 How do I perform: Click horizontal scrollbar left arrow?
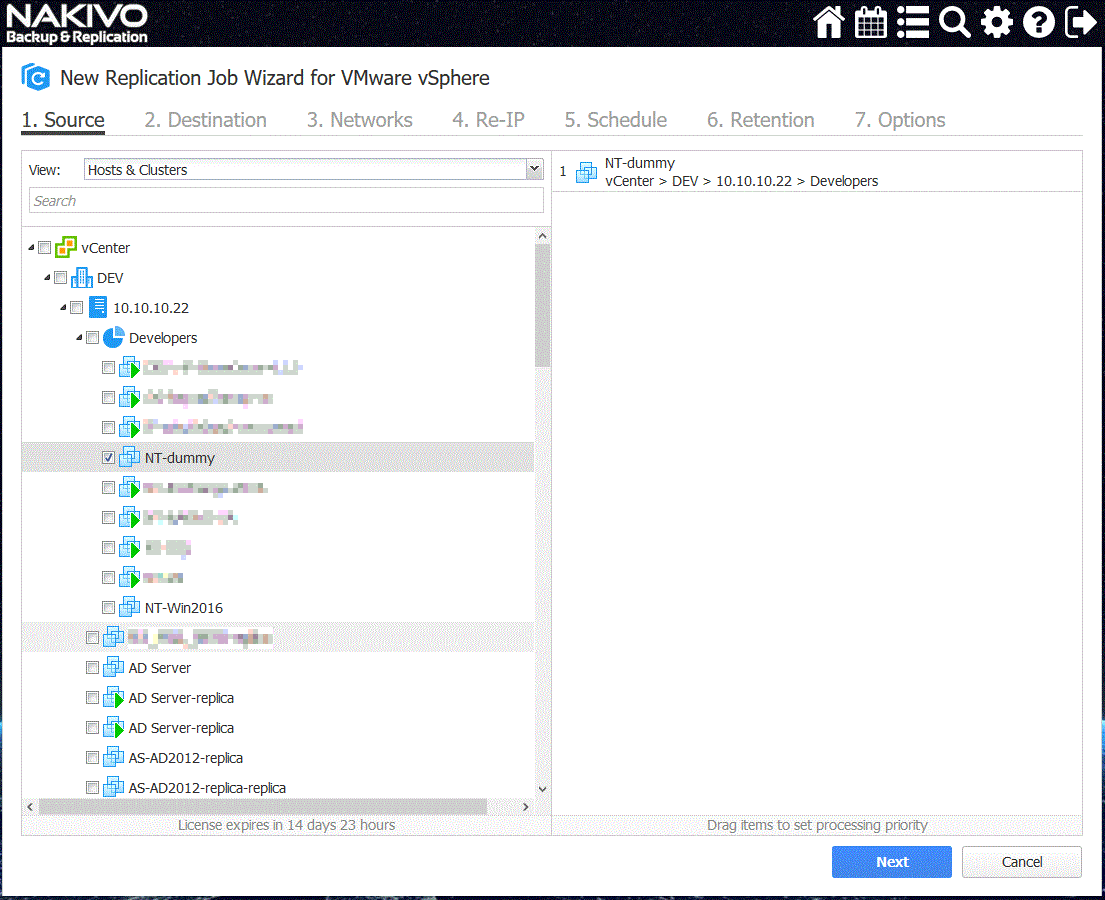point(30,806)
